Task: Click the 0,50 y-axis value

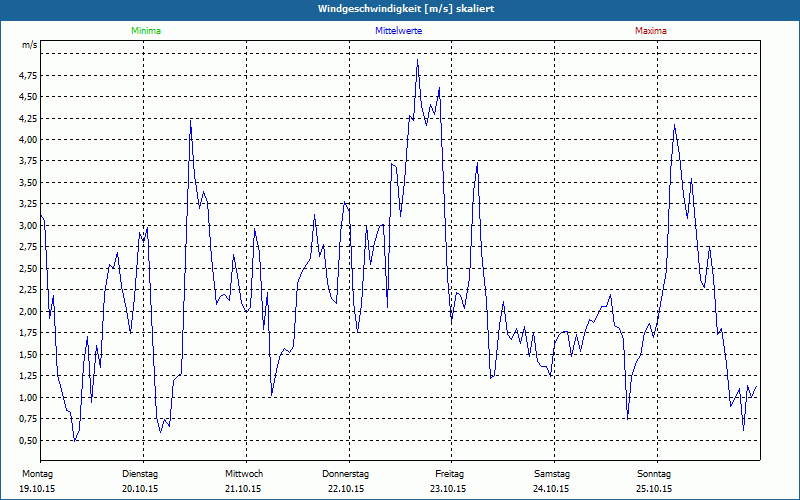Action: 29,440
